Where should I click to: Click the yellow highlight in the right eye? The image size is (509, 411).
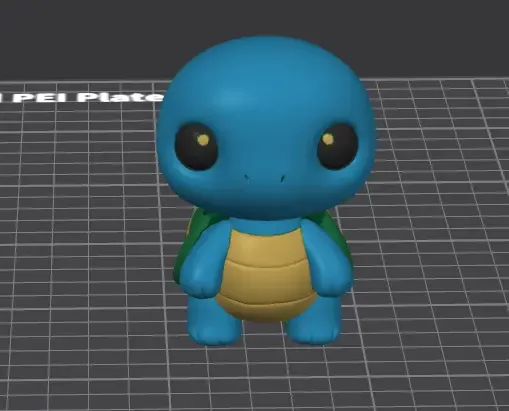click(329, 139)
